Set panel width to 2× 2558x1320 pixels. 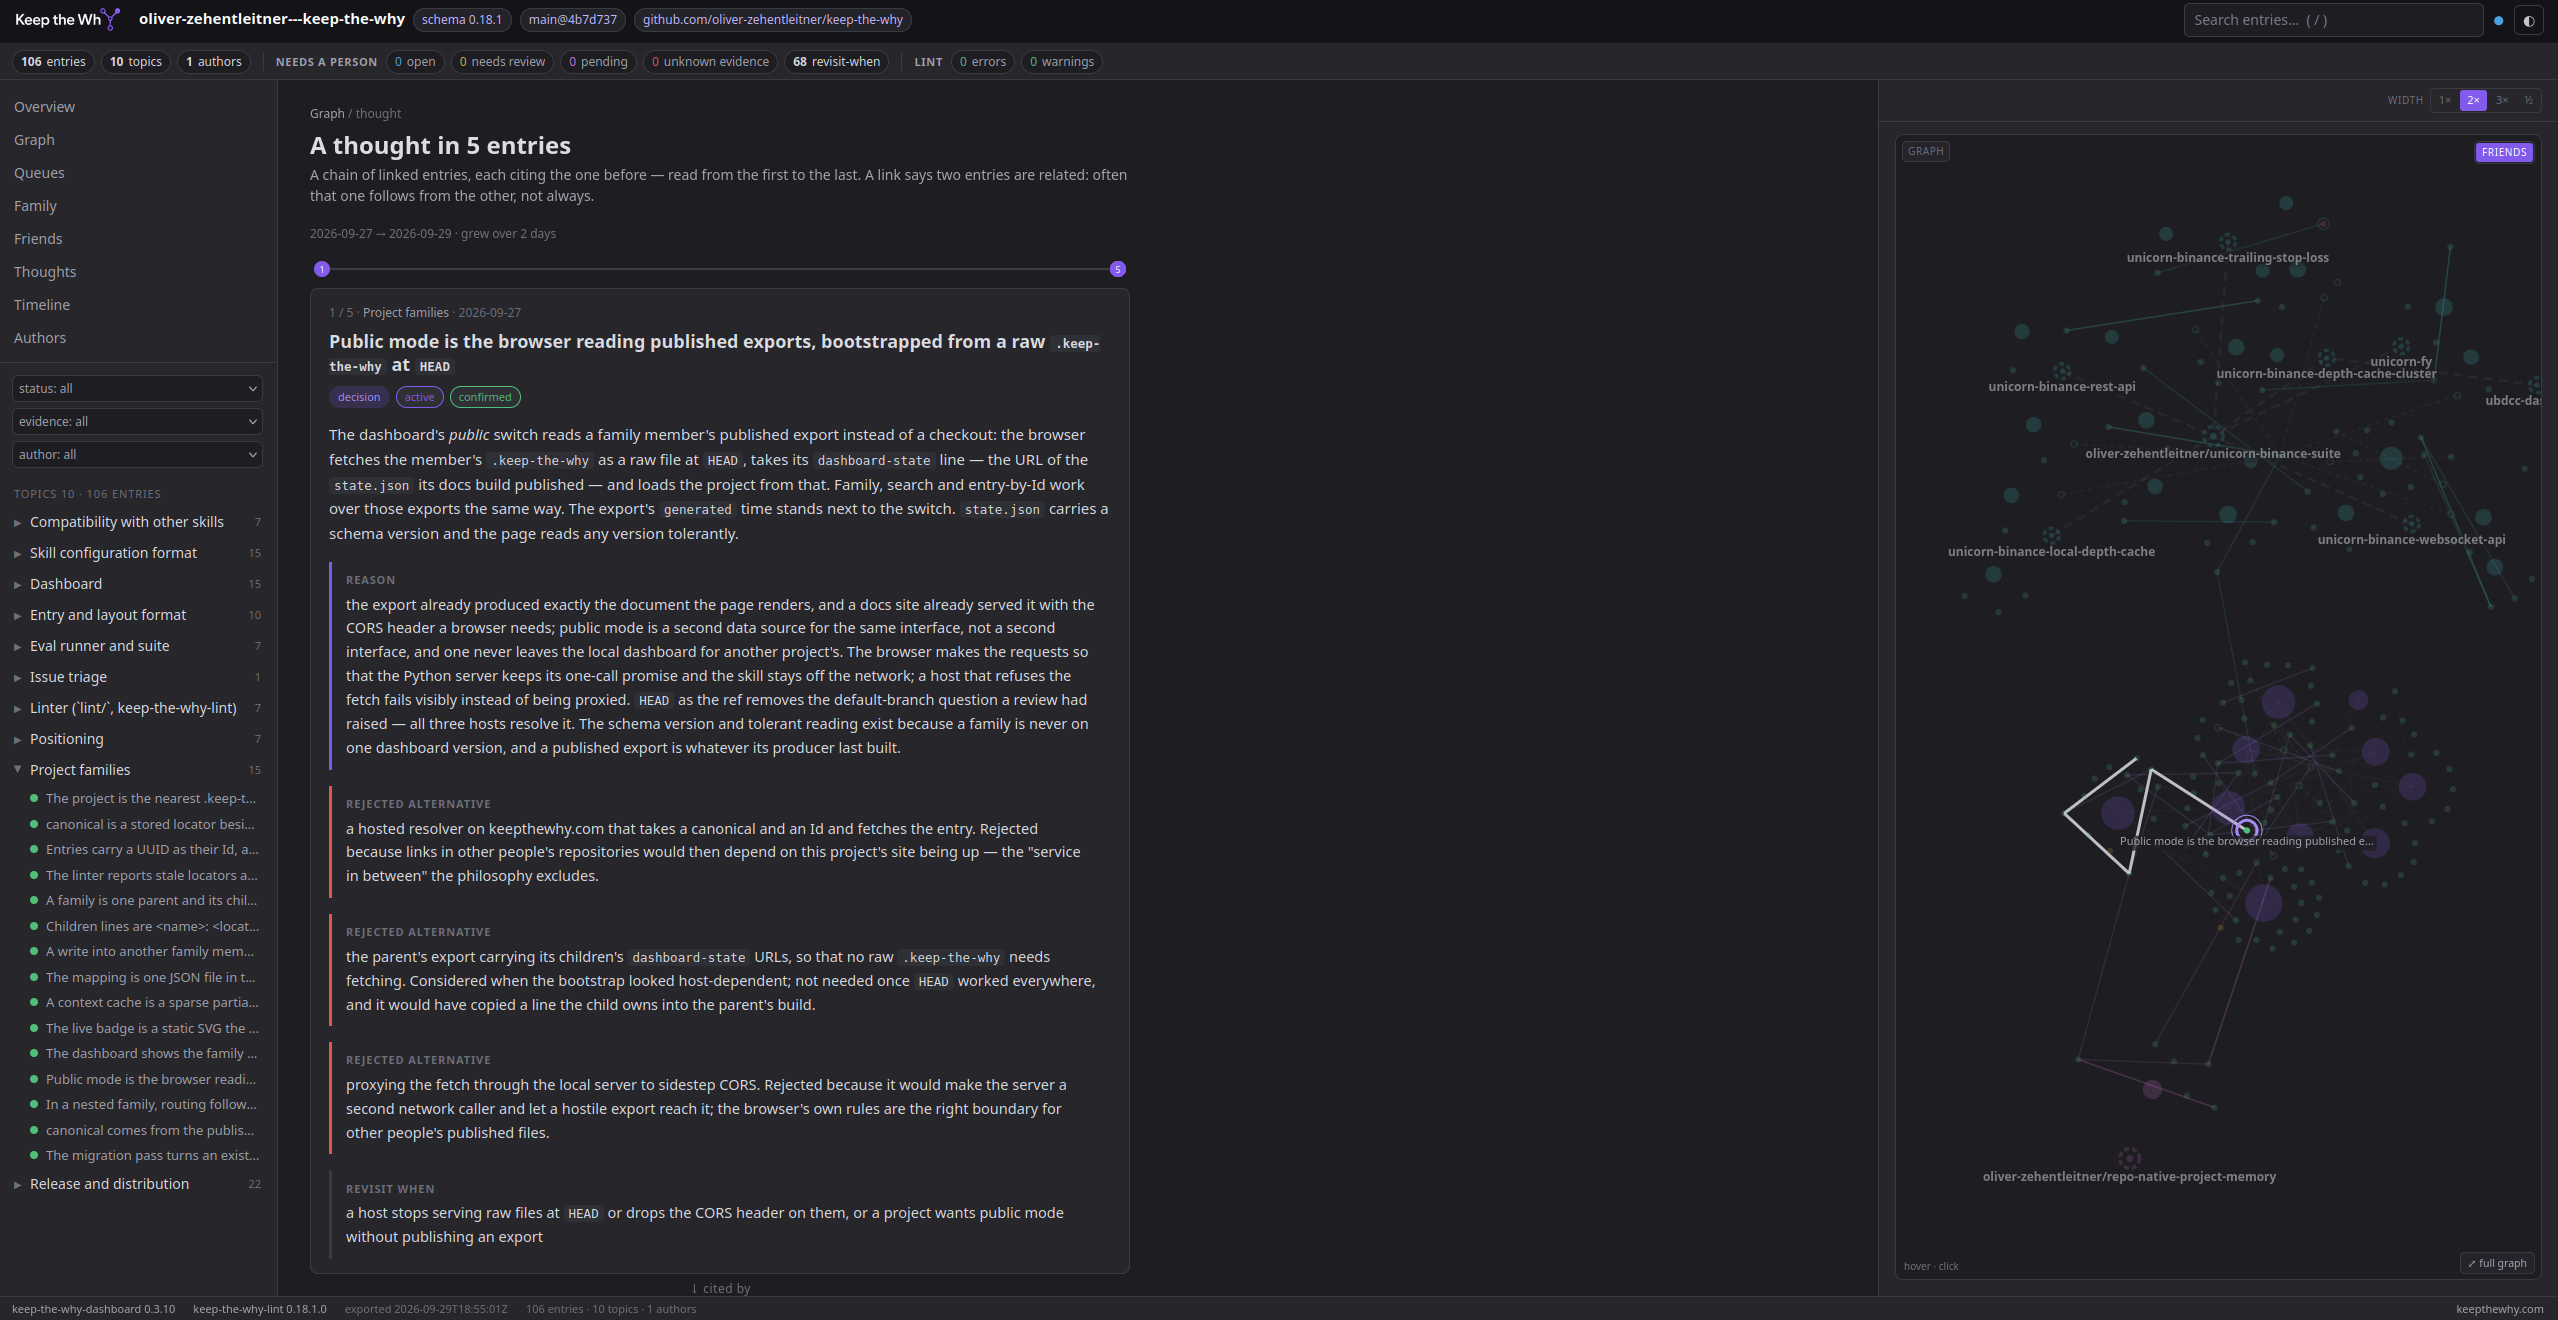coord(2473,100)
